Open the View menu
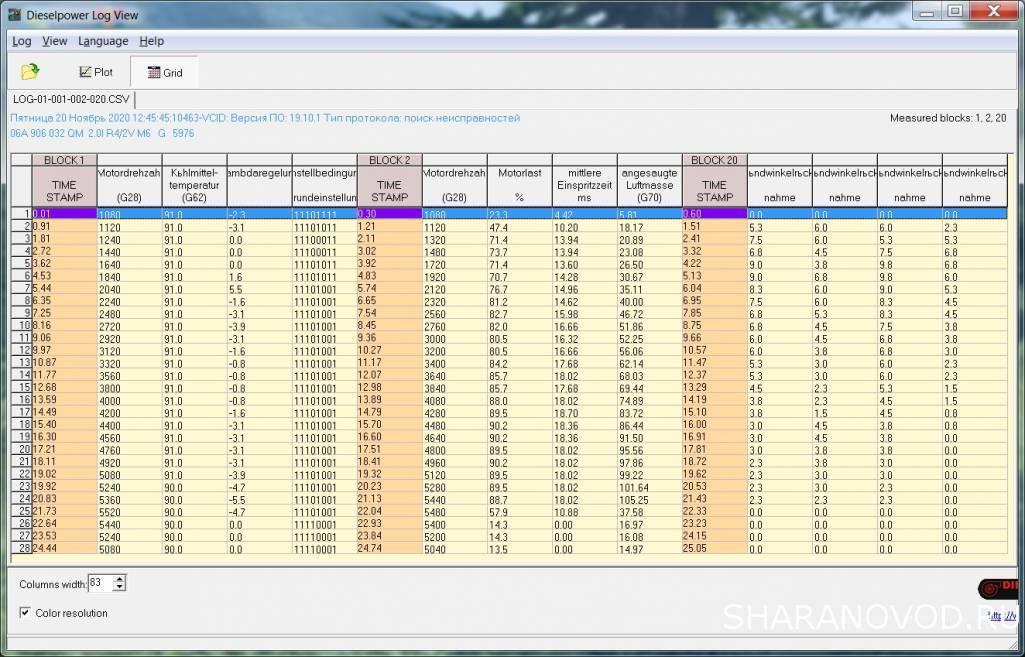This screenshot has height=657, width=1025. pos(55,41)
